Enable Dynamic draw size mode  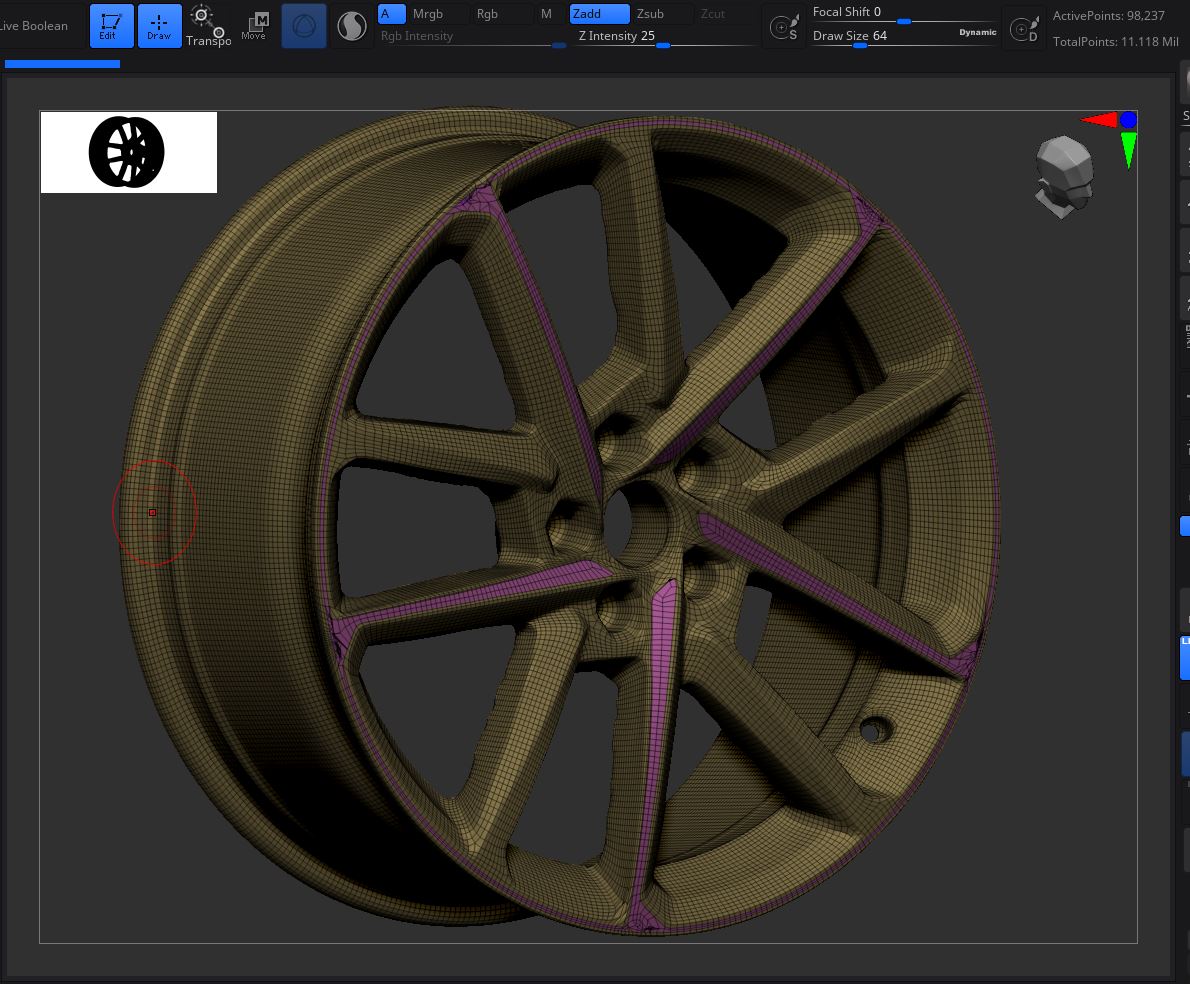coord(977,31)
